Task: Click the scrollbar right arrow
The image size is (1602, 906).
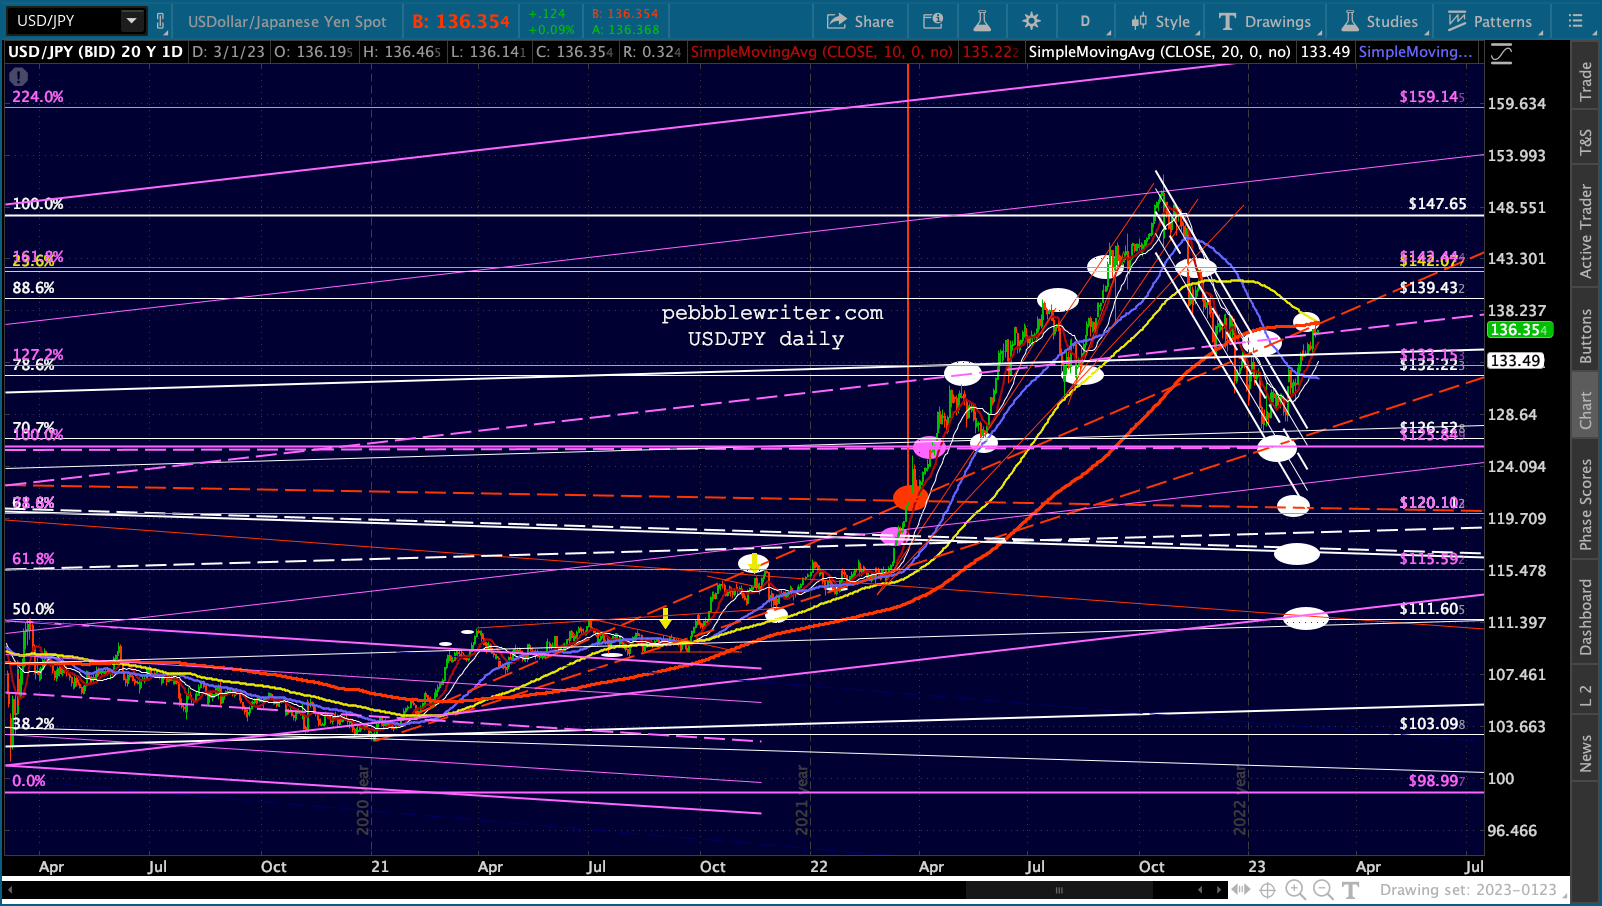Action: 1219,890
